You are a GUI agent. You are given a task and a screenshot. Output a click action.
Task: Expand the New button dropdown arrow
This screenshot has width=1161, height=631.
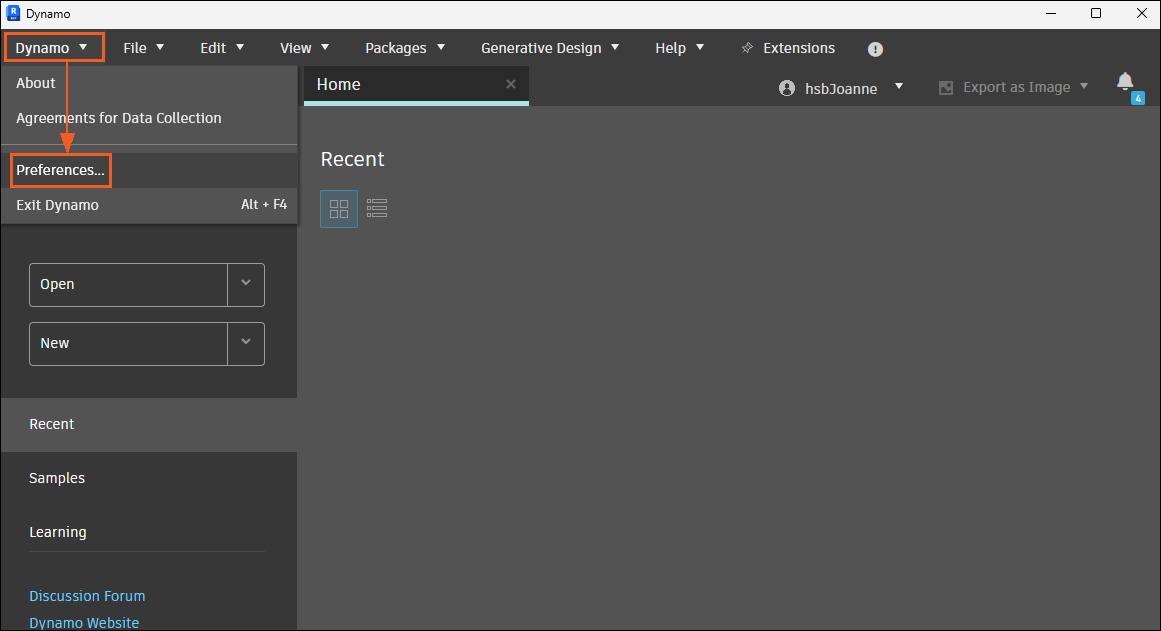(246, 344)
